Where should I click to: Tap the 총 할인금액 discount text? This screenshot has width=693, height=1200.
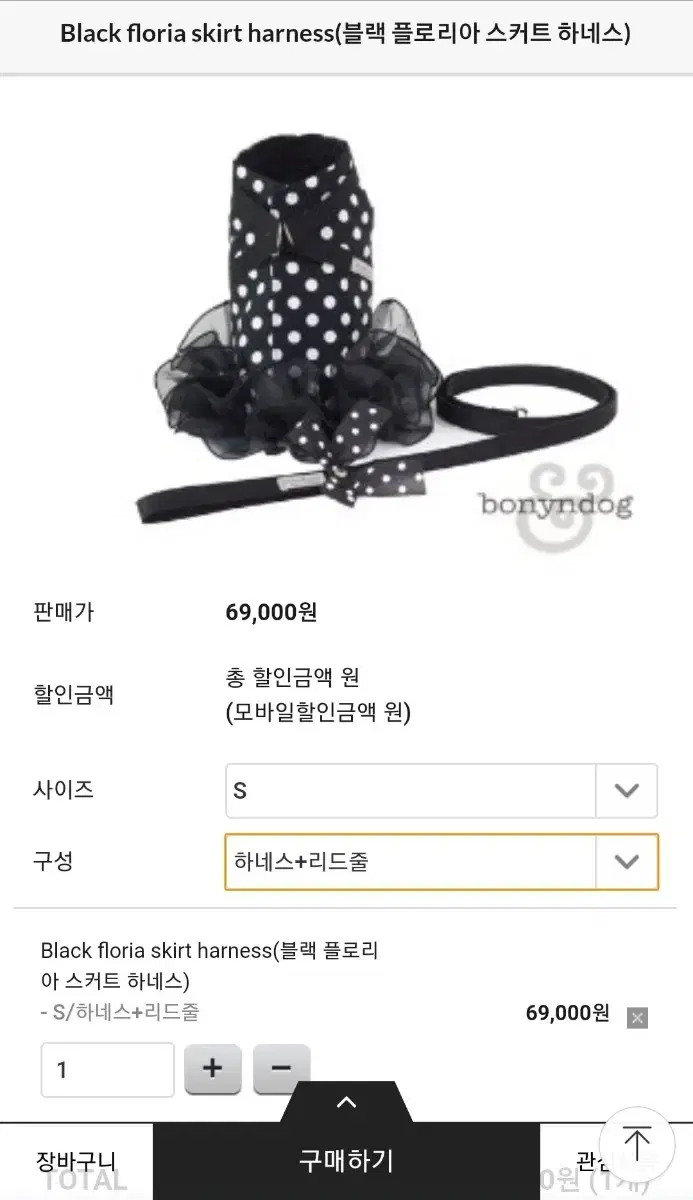click(293, 677)
